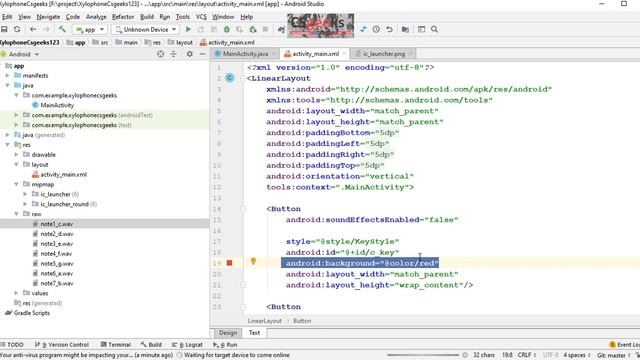Click the class gutter icon on line 2
640x360 pixels.
pos(230,78)
